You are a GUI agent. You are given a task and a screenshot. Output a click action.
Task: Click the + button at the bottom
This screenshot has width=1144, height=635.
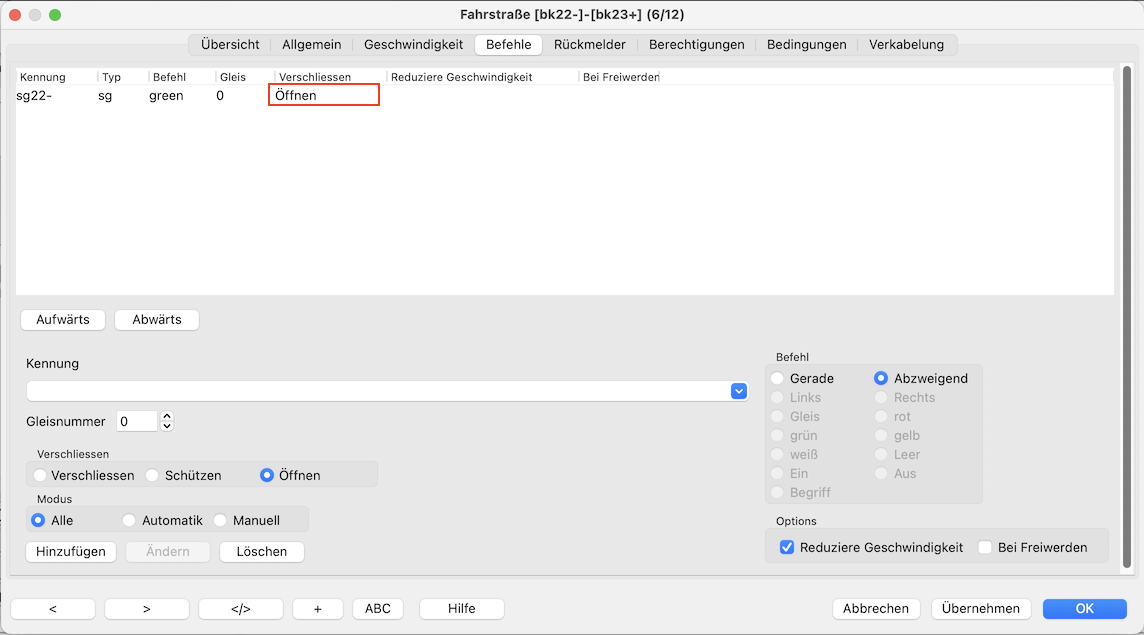tap(318, 608)
